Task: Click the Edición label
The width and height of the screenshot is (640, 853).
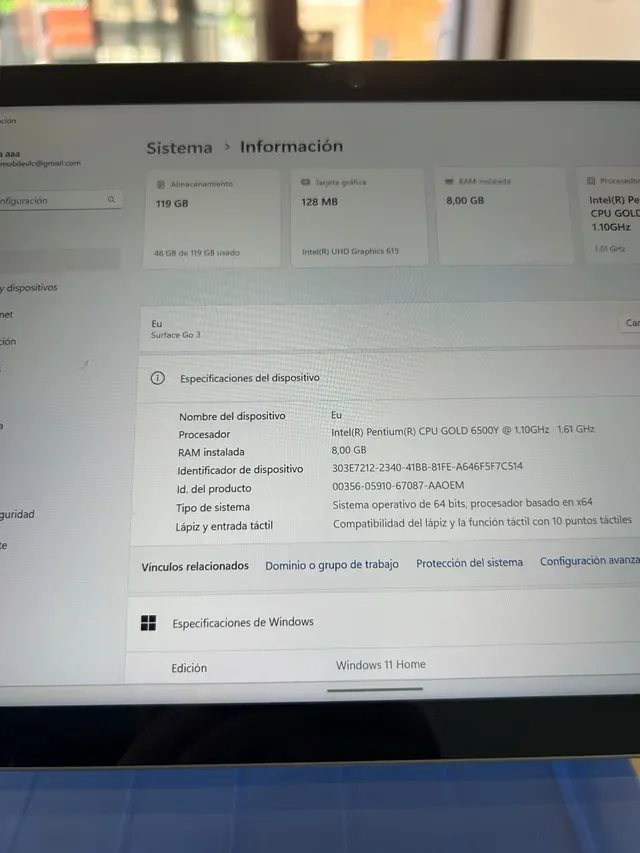Action: [x=189, y=668]
